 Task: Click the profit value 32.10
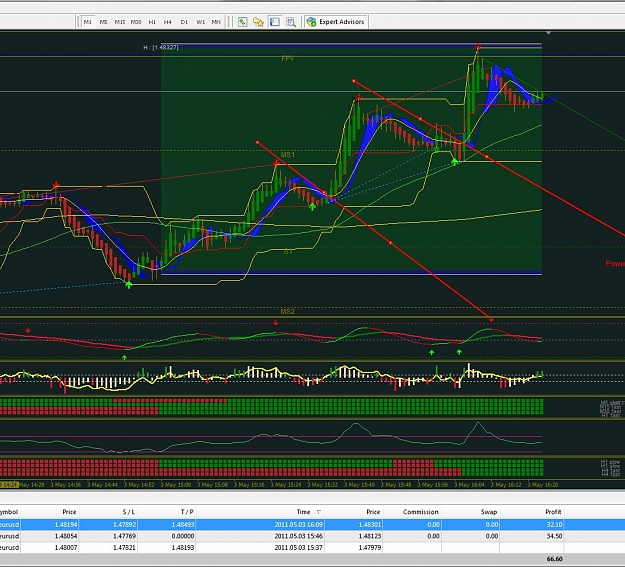554,524
